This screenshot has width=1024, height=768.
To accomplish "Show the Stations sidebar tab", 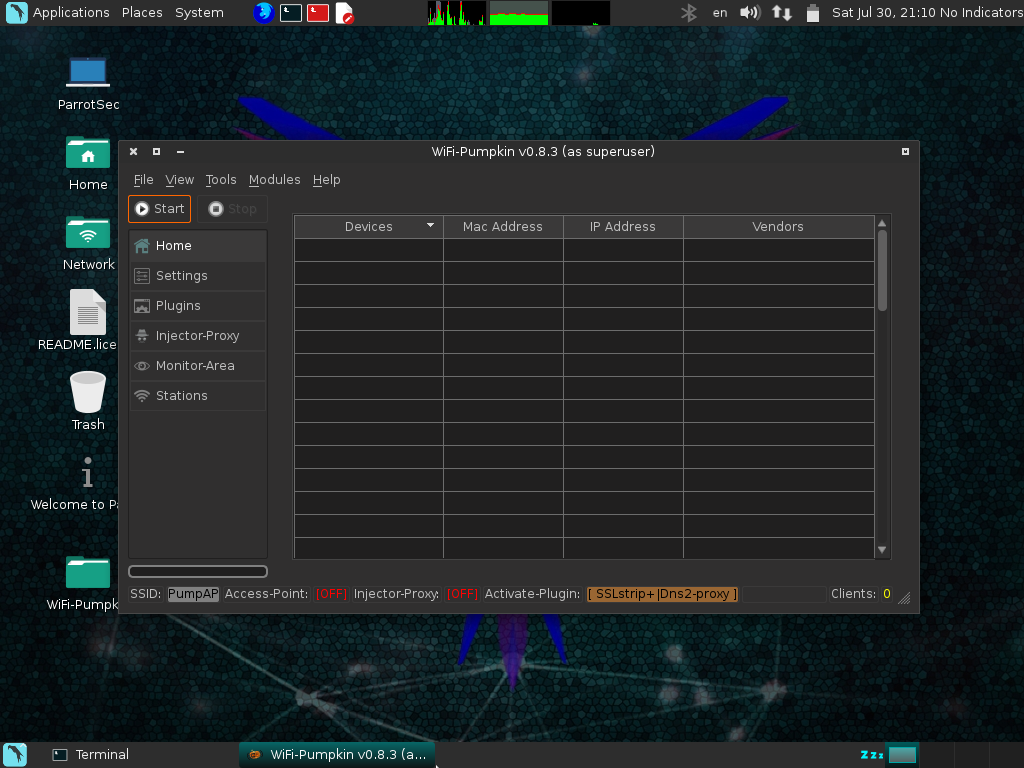I will [198, 396].
